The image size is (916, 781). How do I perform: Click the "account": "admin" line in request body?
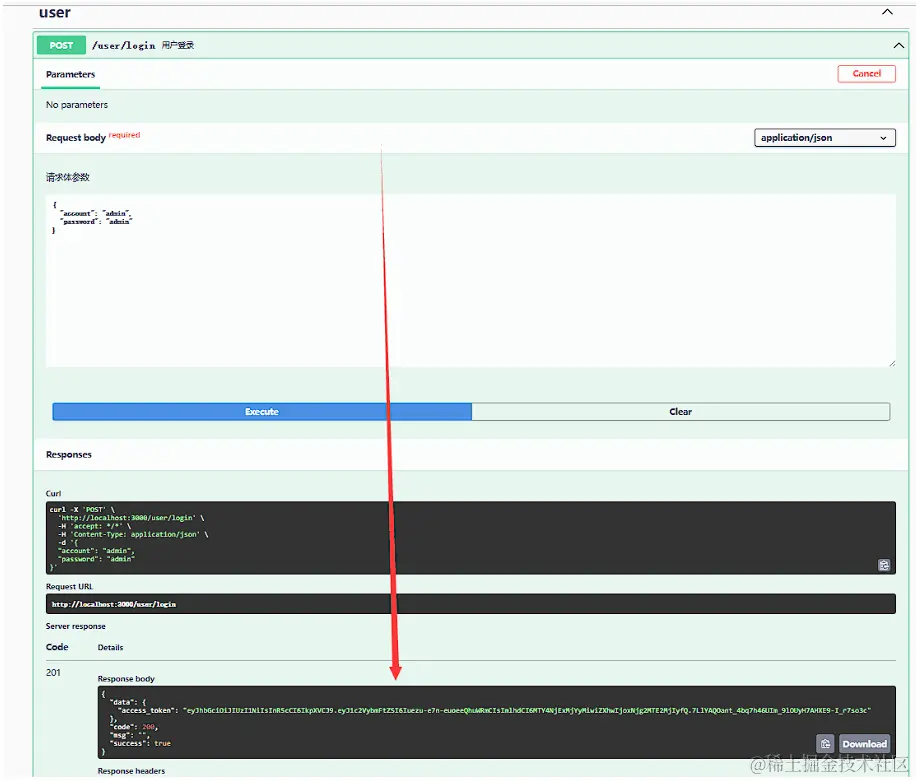[x=96, y=213]
